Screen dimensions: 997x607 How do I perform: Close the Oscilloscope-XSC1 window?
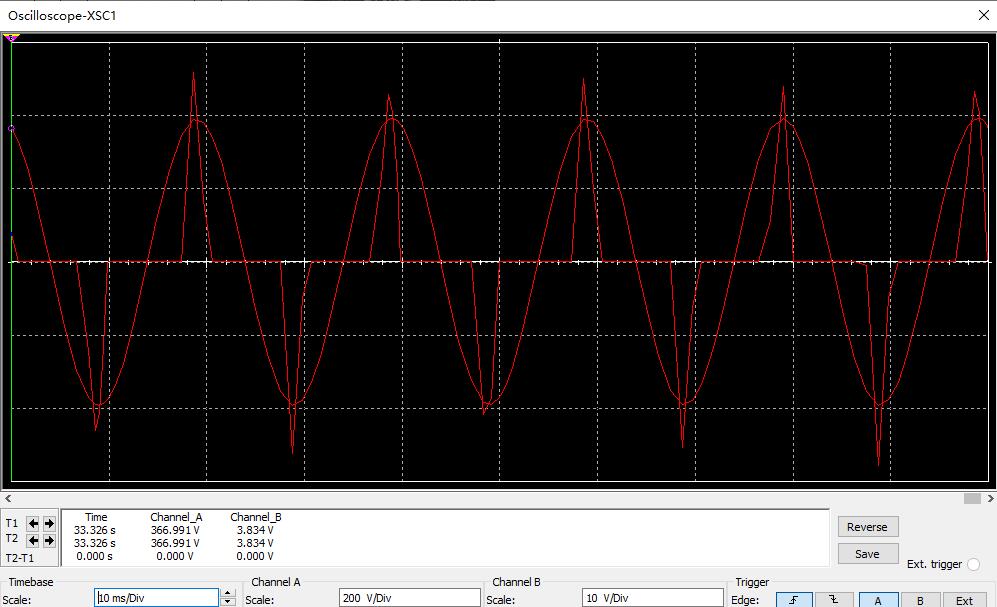click(981, 15)
